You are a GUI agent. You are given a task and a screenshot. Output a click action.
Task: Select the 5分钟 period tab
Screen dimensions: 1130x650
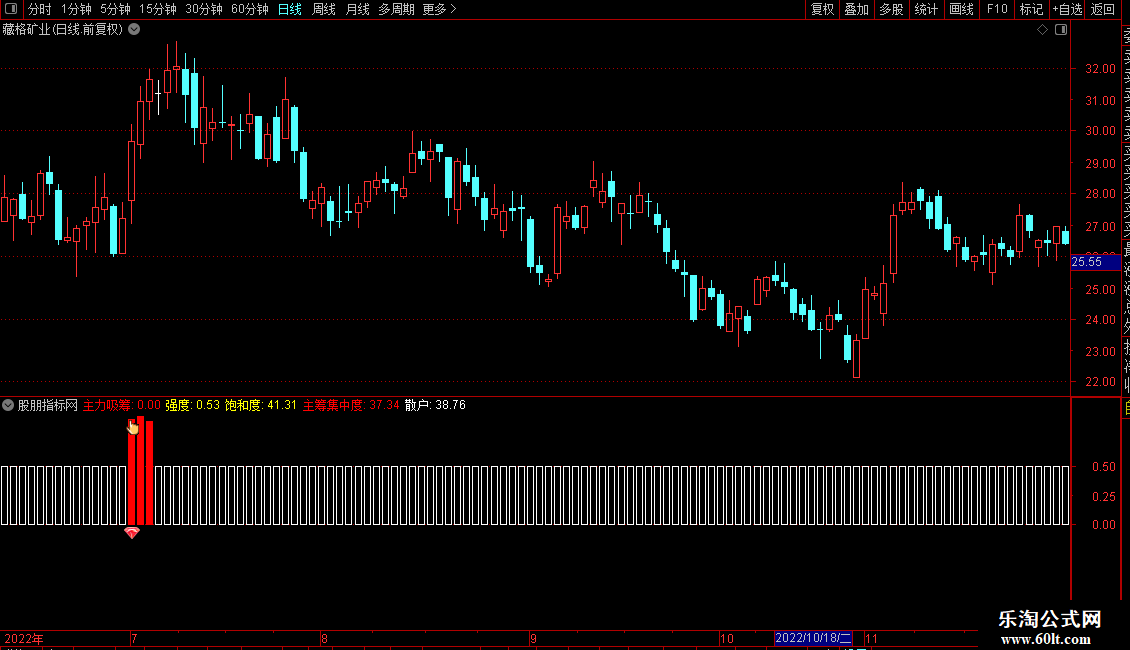pos(115,9)
